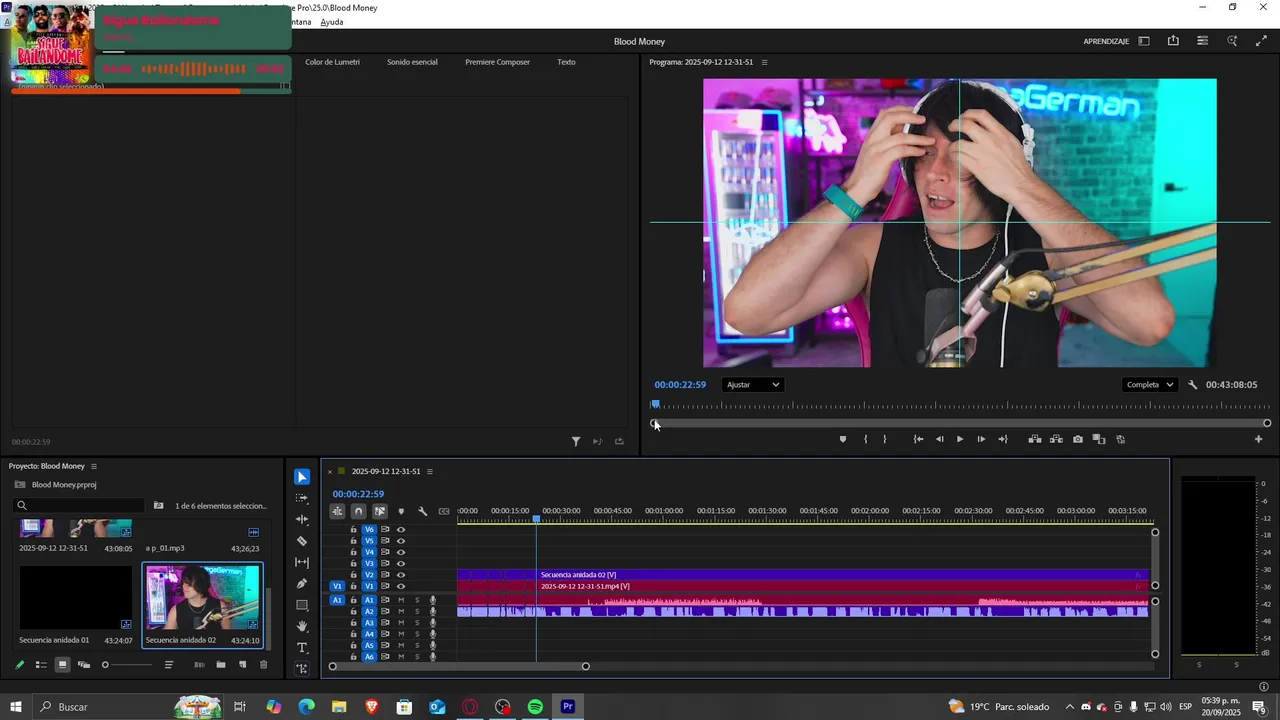1280x720 pixels.
Task: Toggle Snap in timeline (magnet icon)
Action: [358, 511]
